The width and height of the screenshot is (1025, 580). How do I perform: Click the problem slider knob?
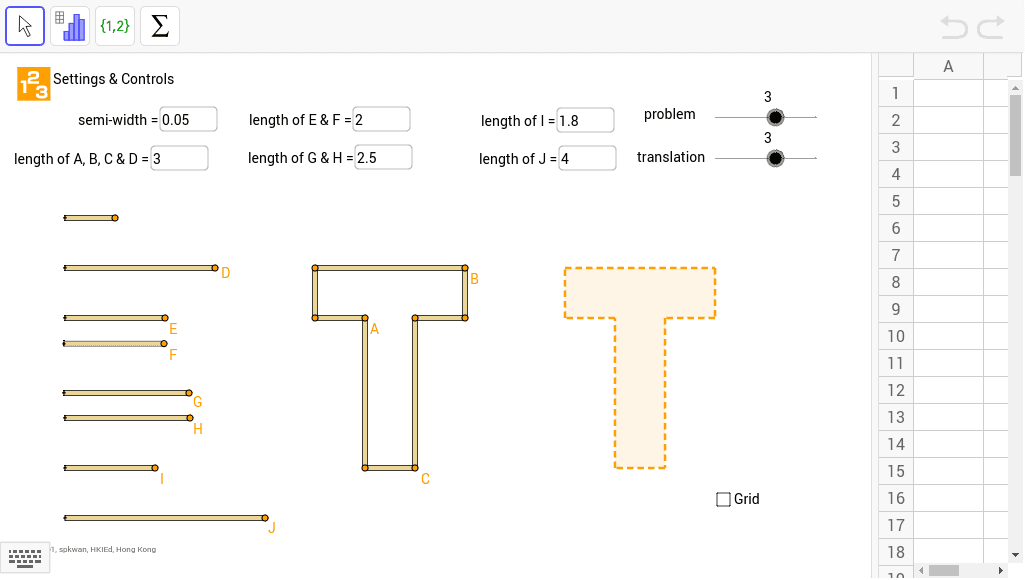pos(775,117)
